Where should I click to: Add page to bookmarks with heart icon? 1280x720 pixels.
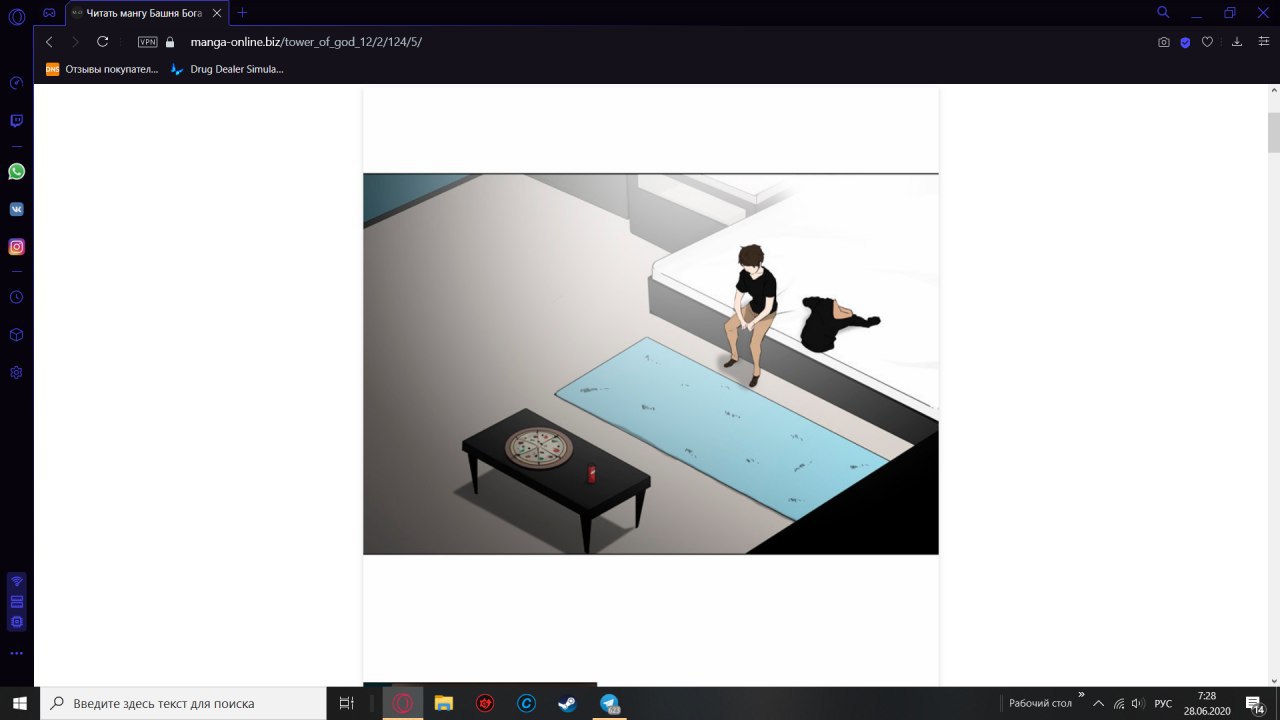1207,42
